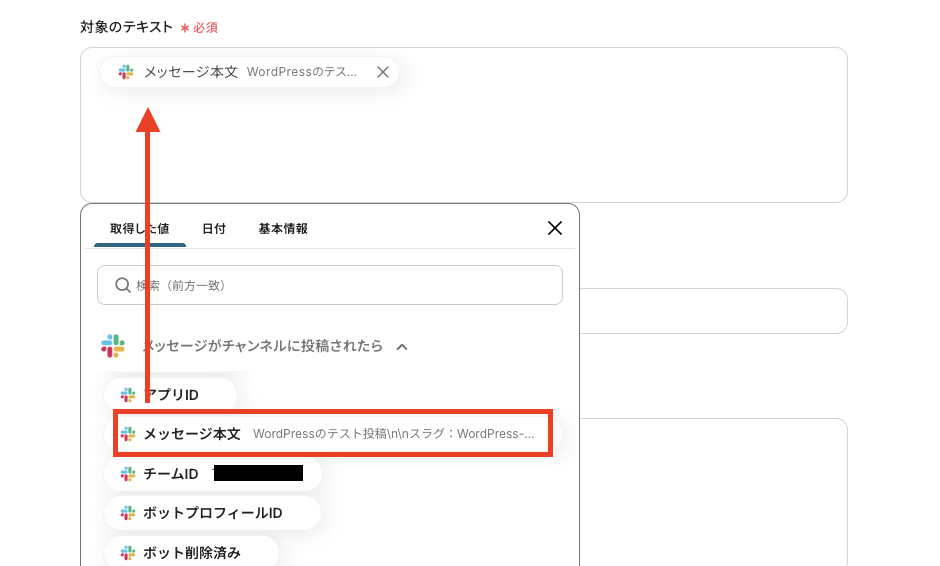Click the magnifier search icon
The height and width of the screenshot is (566, 940).
[123, 285]
